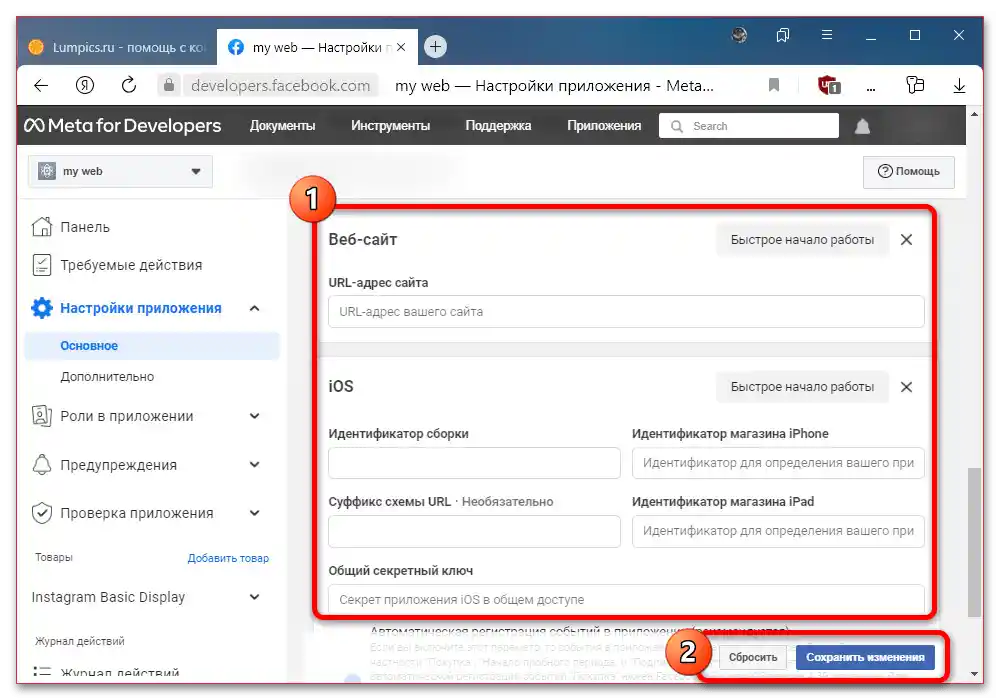Open downloads with the download arrow icon

click(x=959, y=85)
